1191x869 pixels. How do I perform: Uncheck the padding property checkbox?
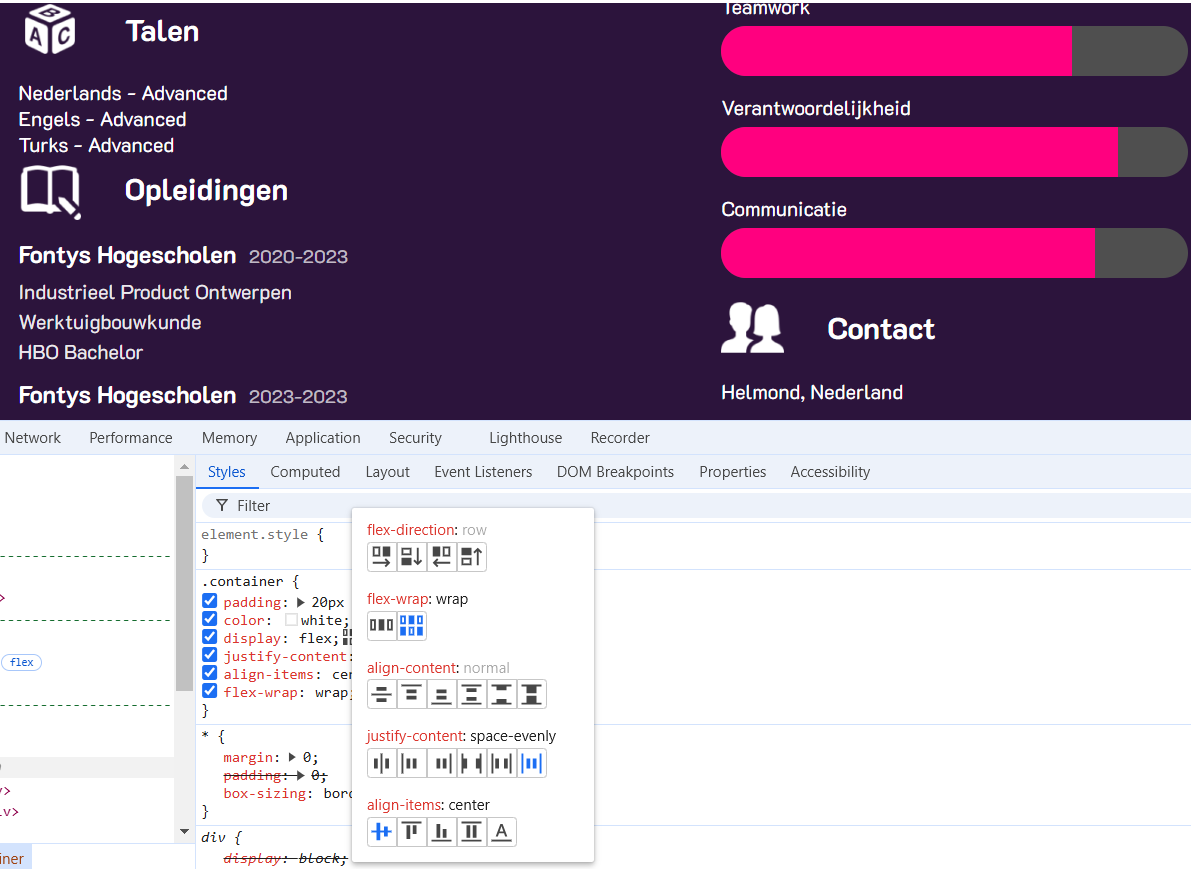point(210,602)
